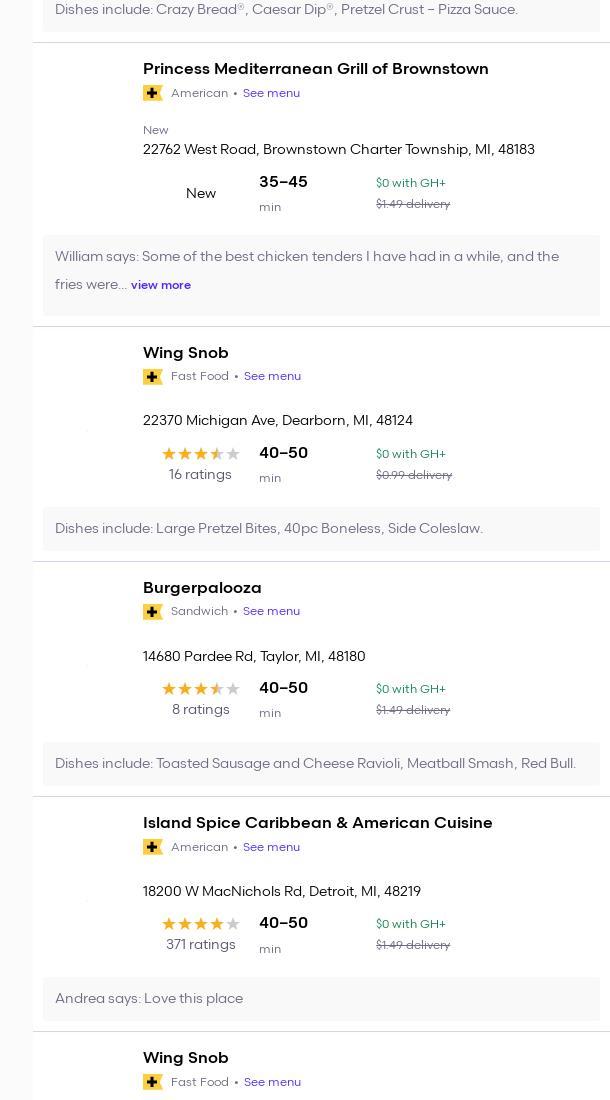Image resolution: width=610 pixels, height=1100 pixels.
Task: Click the GH+ badge under Island Spice Caribbean
Action: click(153, 847)
